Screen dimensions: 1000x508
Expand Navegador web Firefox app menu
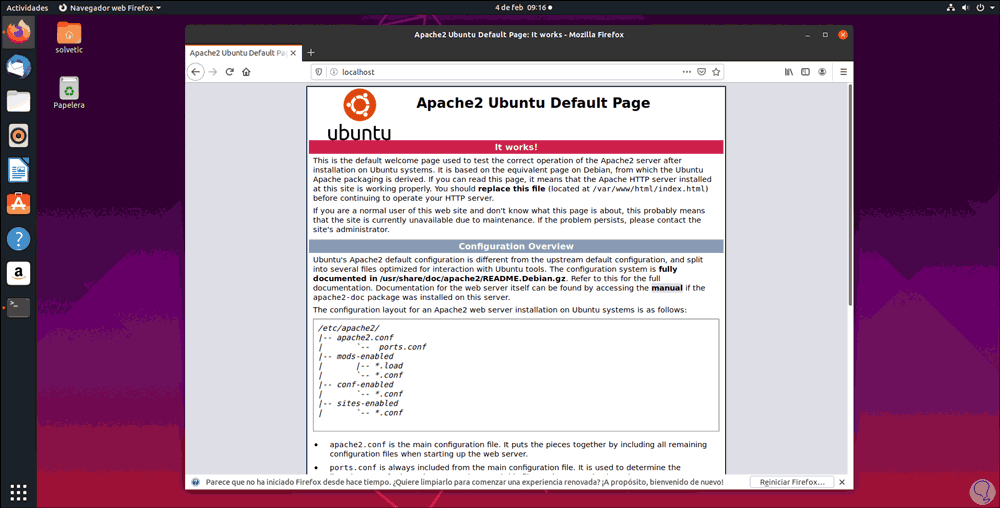pyautogui.click(x=109, y=8)
